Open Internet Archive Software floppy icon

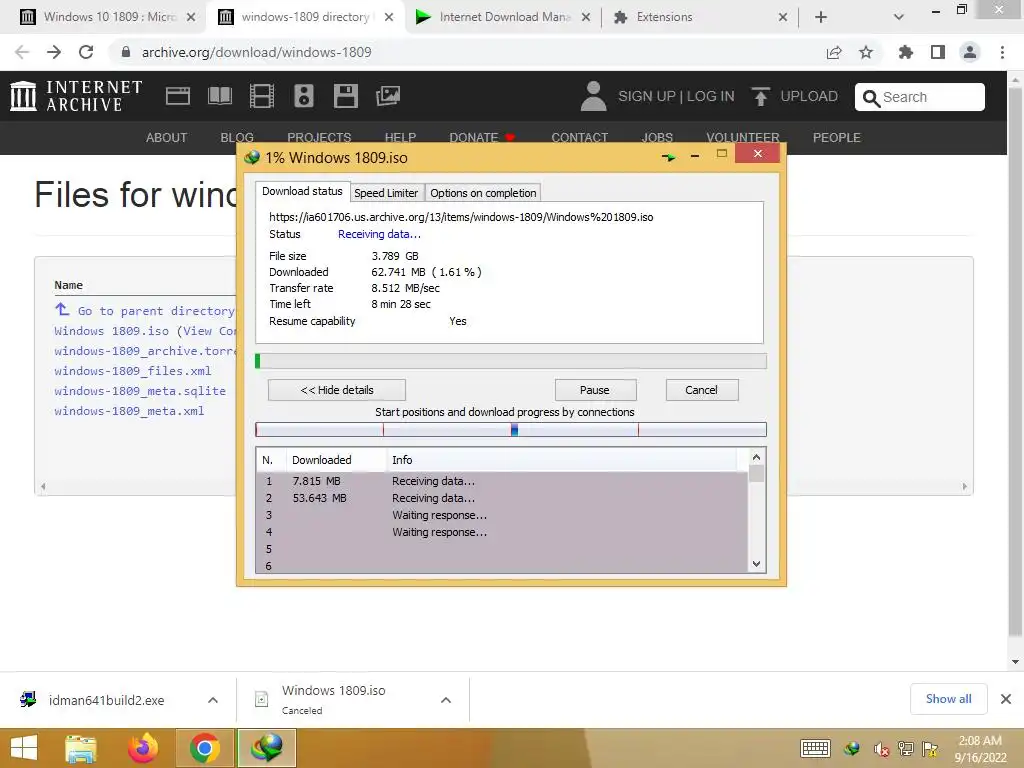click(345, 96)
